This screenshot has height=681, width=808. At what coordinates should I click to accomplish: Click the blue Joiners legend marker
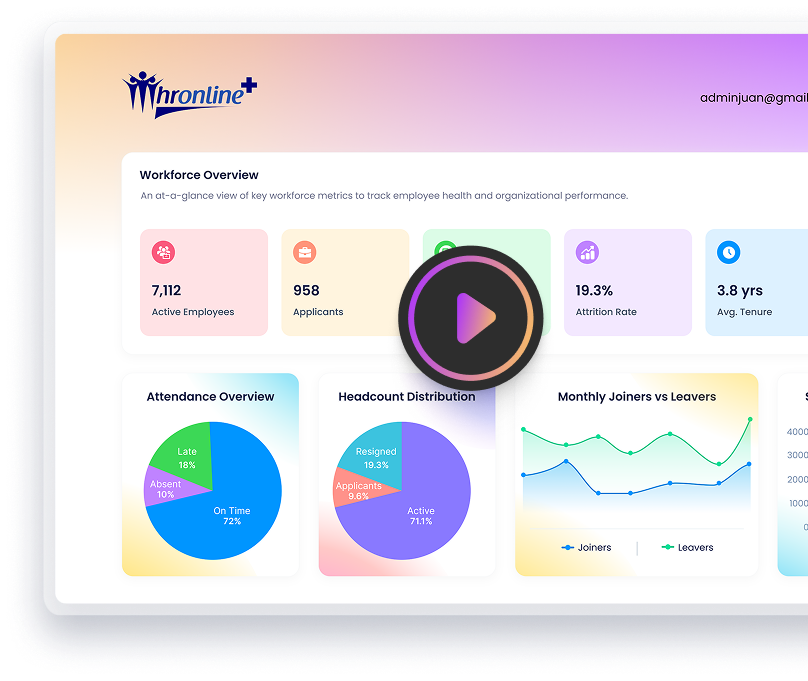click(x=565, y=547)
